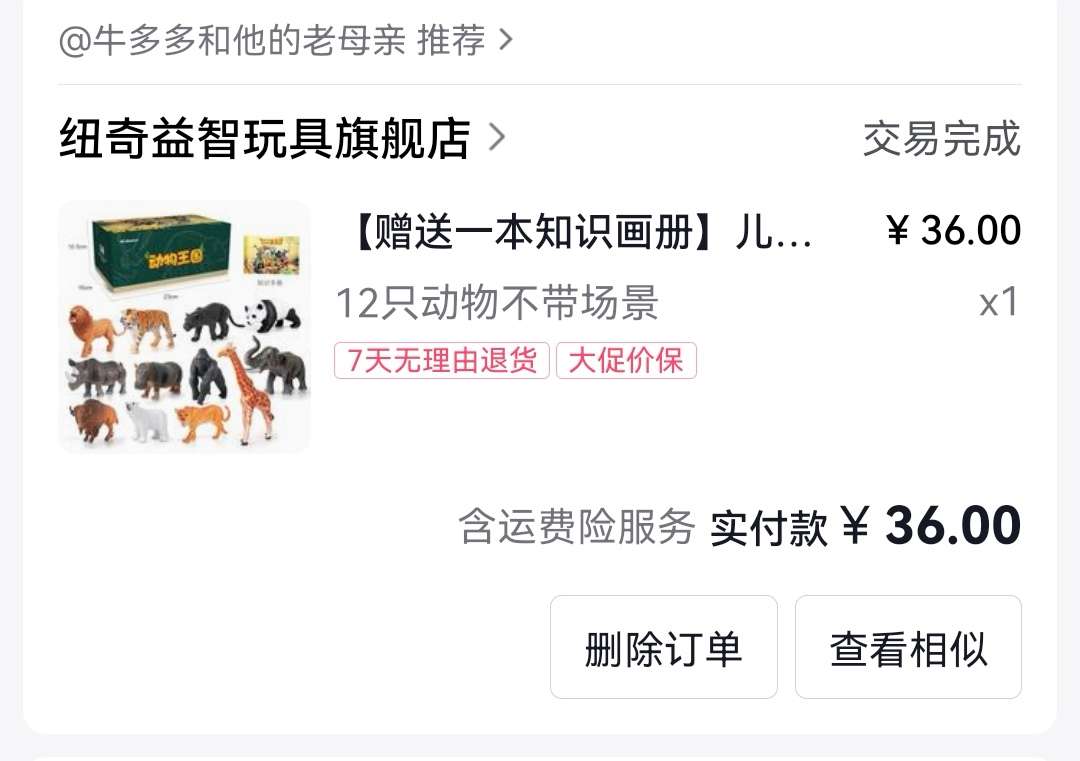Image resolution: width=1080 pixels, height=761 pixels.
Task: Expand the chevron beside 推荐
Action: (x=506, y=40)
